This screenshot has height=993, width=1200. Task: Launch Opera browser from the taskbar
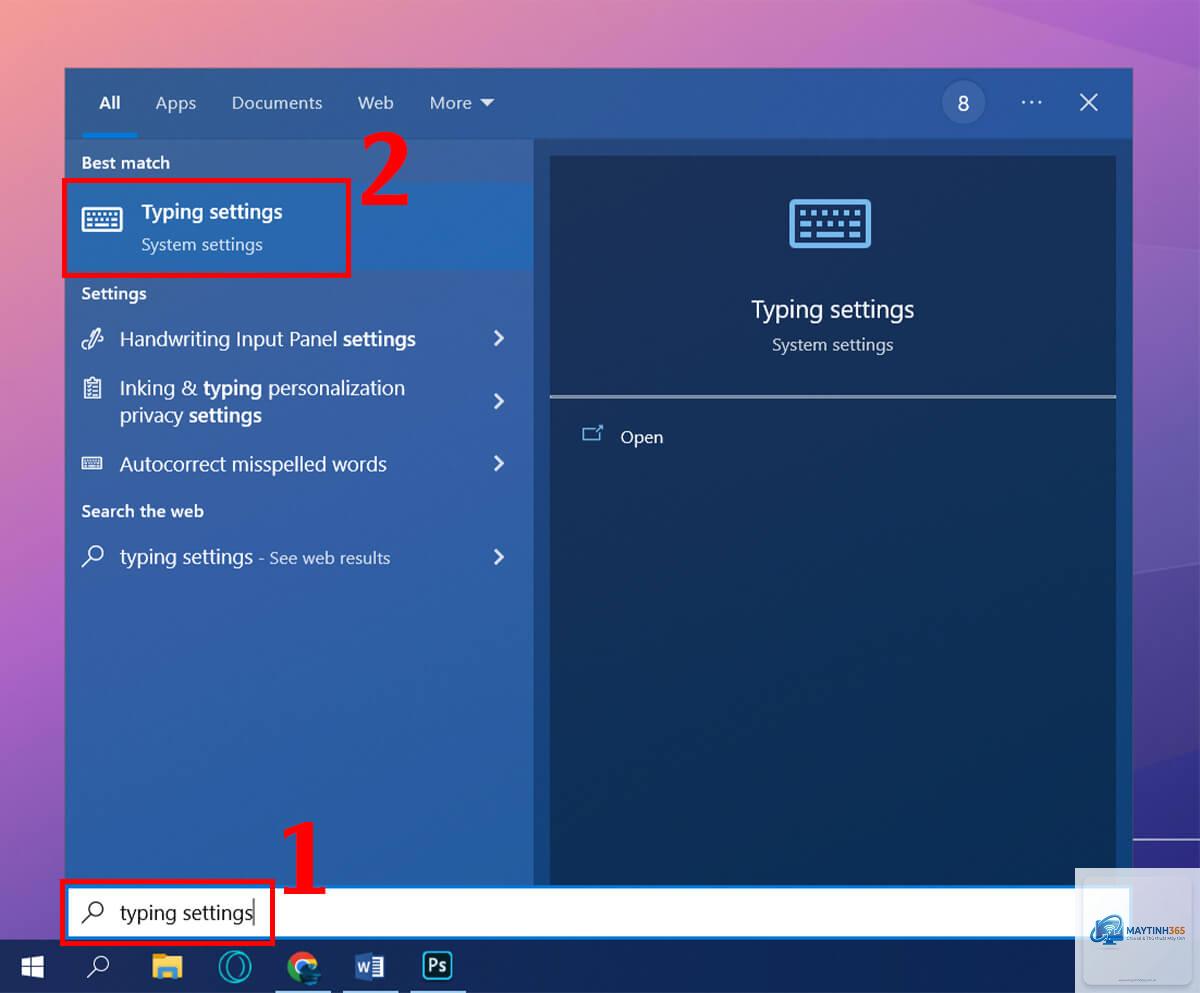tap(235, 966)
